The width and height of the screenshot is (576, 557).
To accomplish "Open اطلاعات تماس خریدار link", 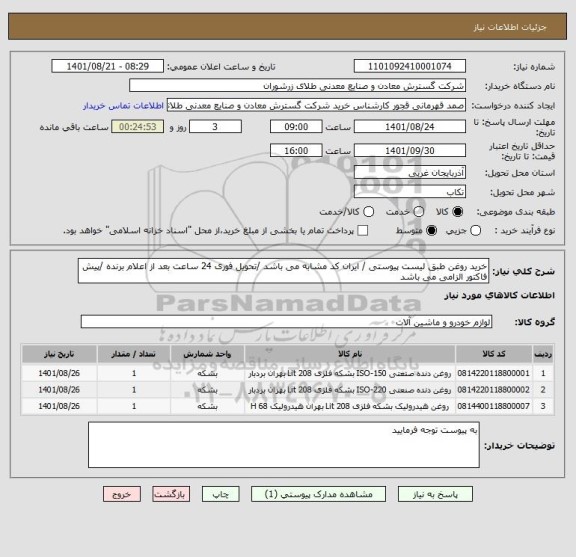I will click(123, 106).
